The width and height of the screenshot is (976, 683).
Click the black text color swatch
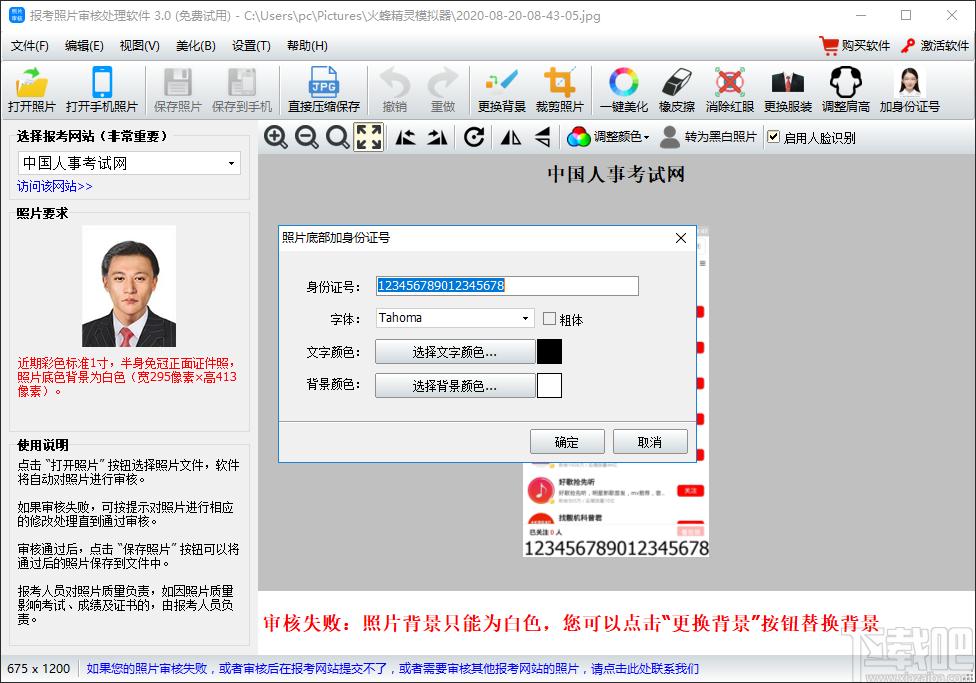pos(549,352)
